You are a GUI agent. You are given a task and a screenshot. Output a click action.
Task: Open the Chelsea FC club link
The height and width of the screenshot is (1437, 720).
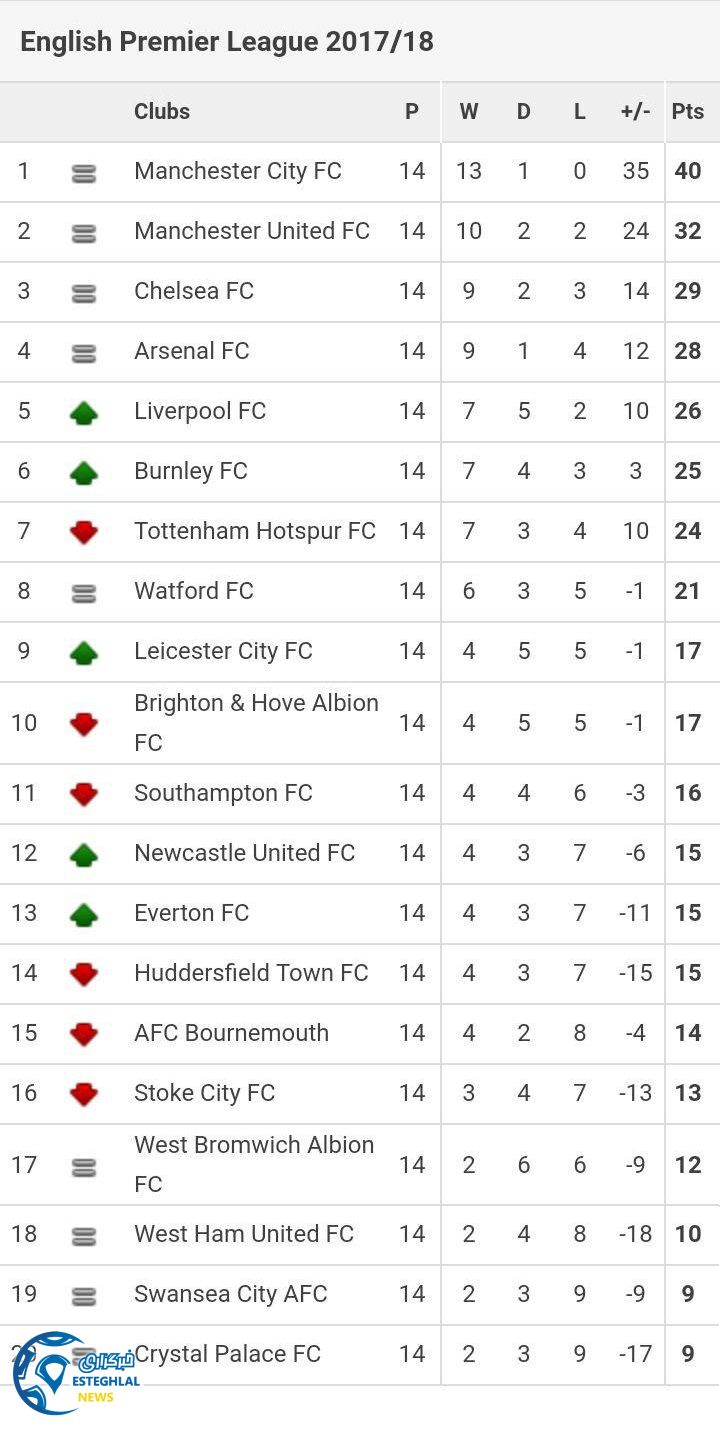(x=194, y=291)
